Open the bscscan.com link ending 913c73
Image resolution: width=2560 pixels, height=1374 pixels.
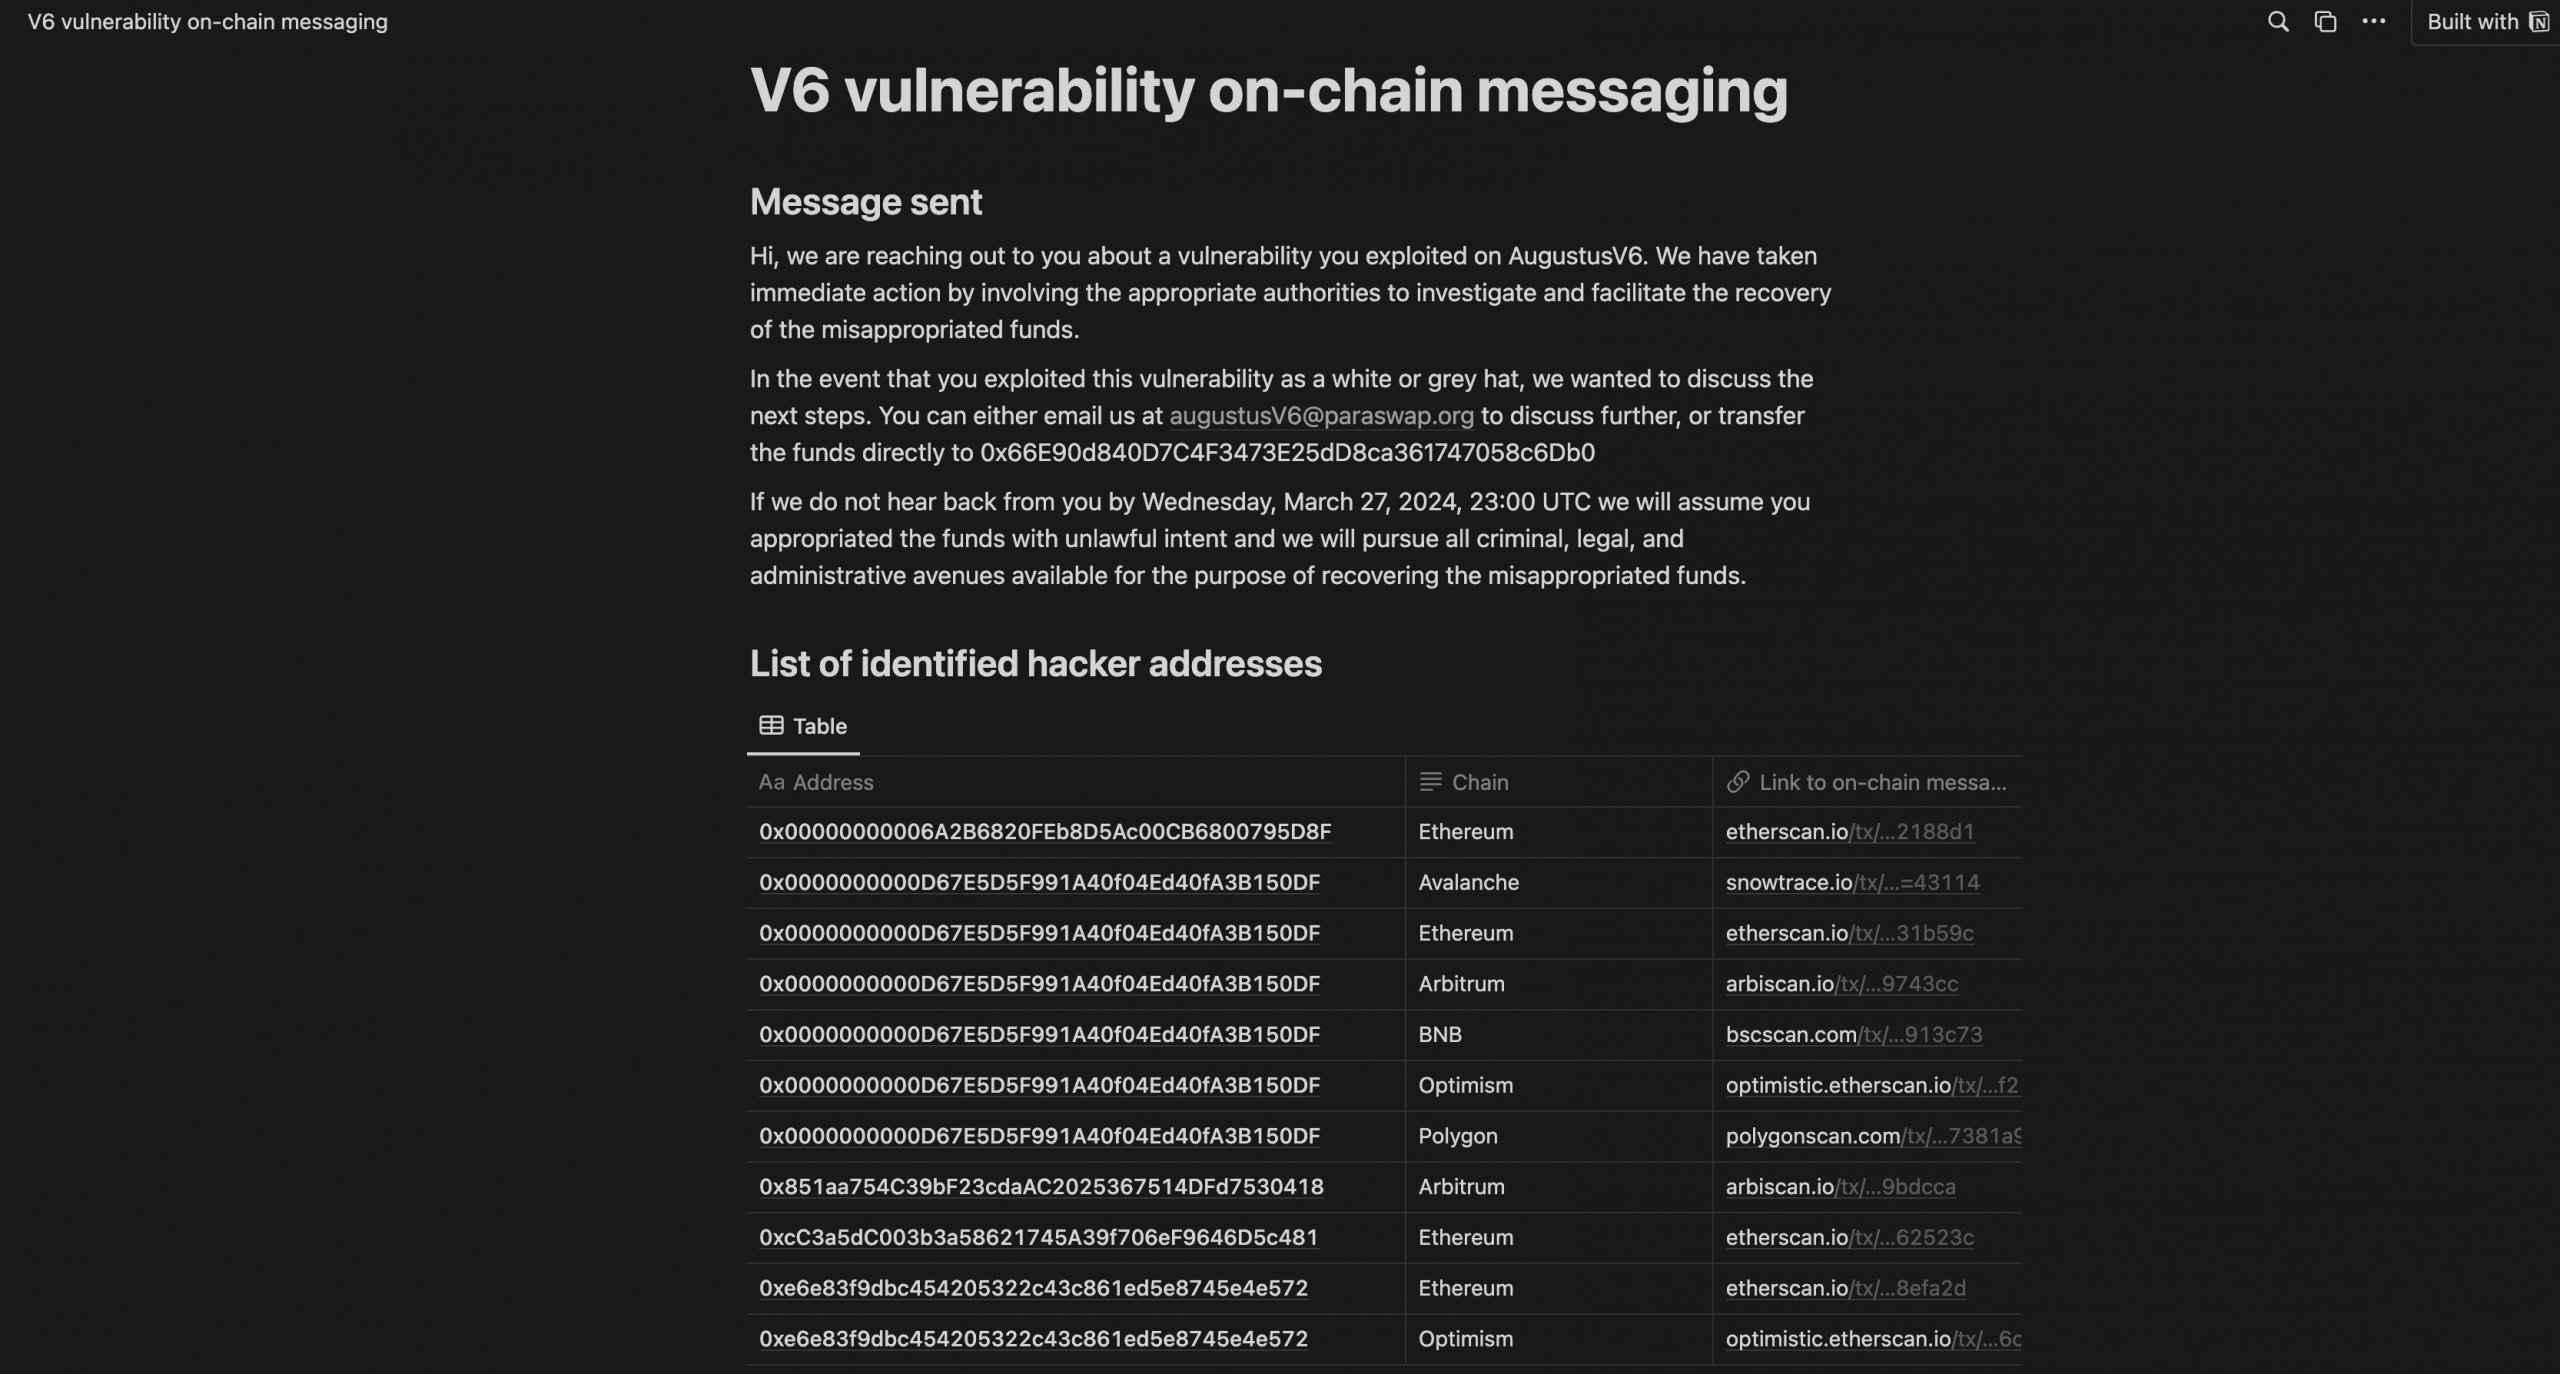[x=1854, y=1035]
